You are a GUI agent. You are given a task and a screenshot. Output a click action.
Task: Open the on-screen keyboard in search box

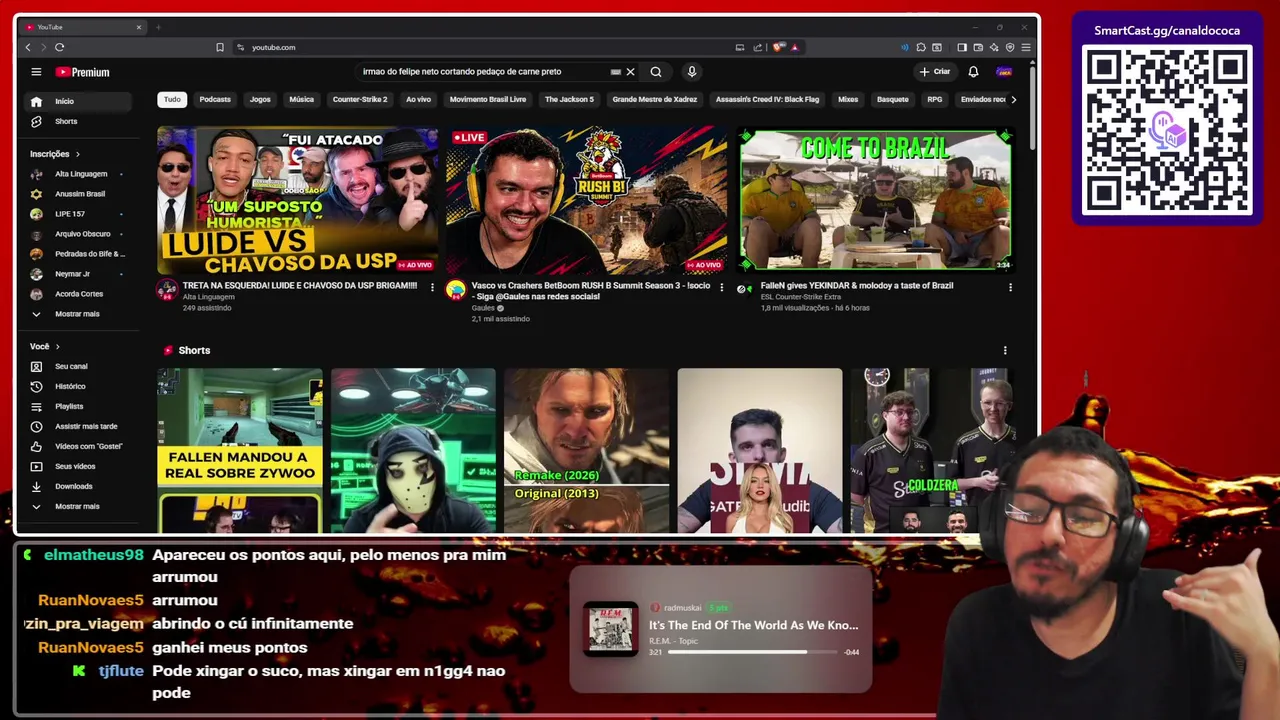[x=615, y=72]
